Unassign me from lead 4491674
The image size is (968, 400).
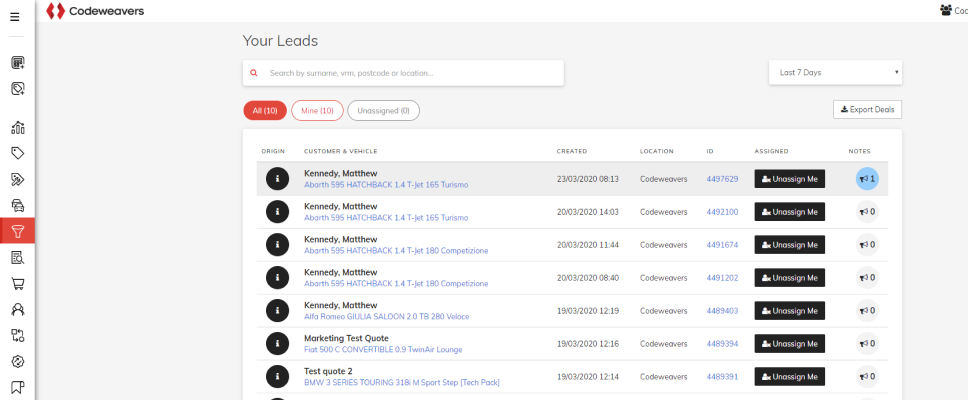coord(790,244)
